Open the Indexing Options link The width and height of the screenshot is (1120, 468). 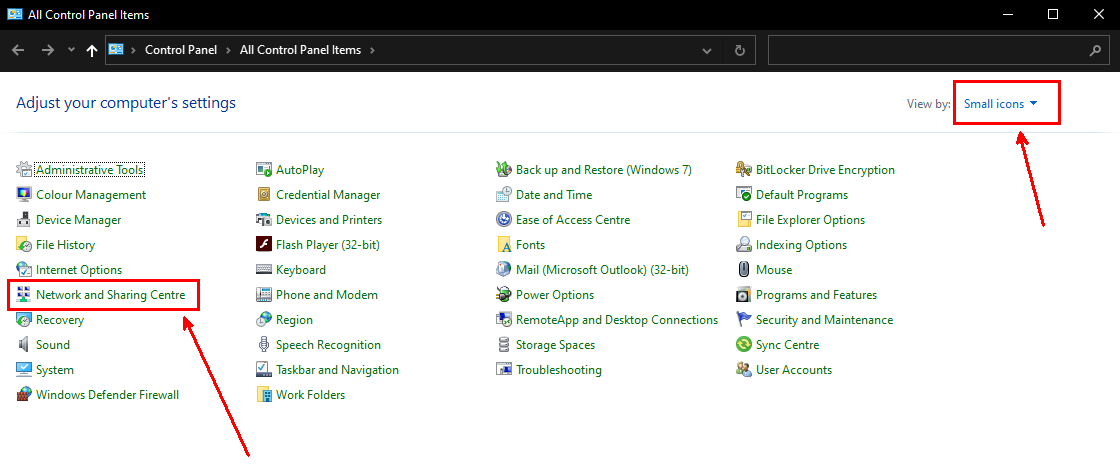click(801, 245)
